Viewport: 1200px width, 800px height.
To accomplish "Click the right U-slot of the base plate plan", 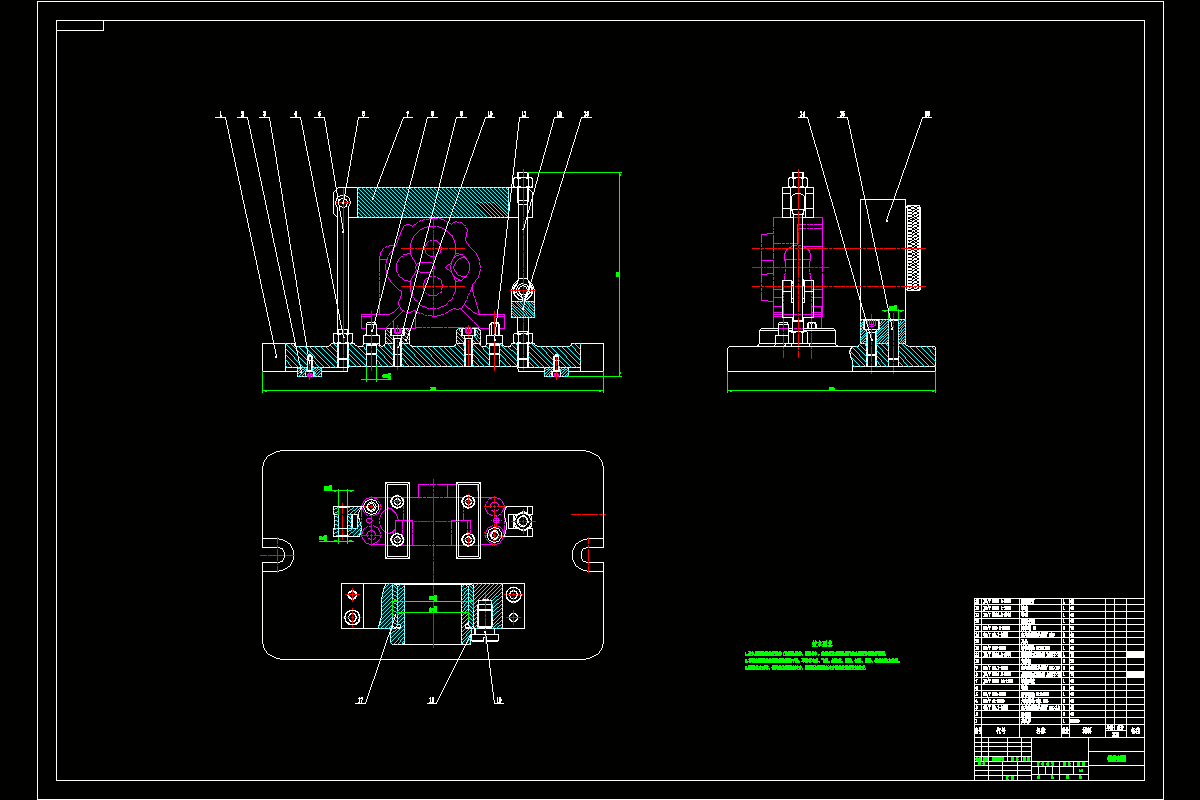I will point(588,553).
